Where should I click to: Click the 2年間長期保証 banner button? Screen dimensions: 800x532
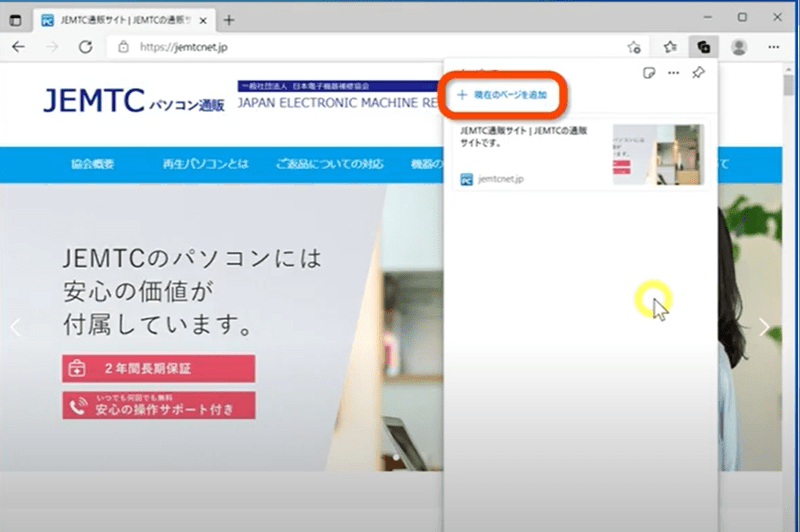[x=159, y=368]
